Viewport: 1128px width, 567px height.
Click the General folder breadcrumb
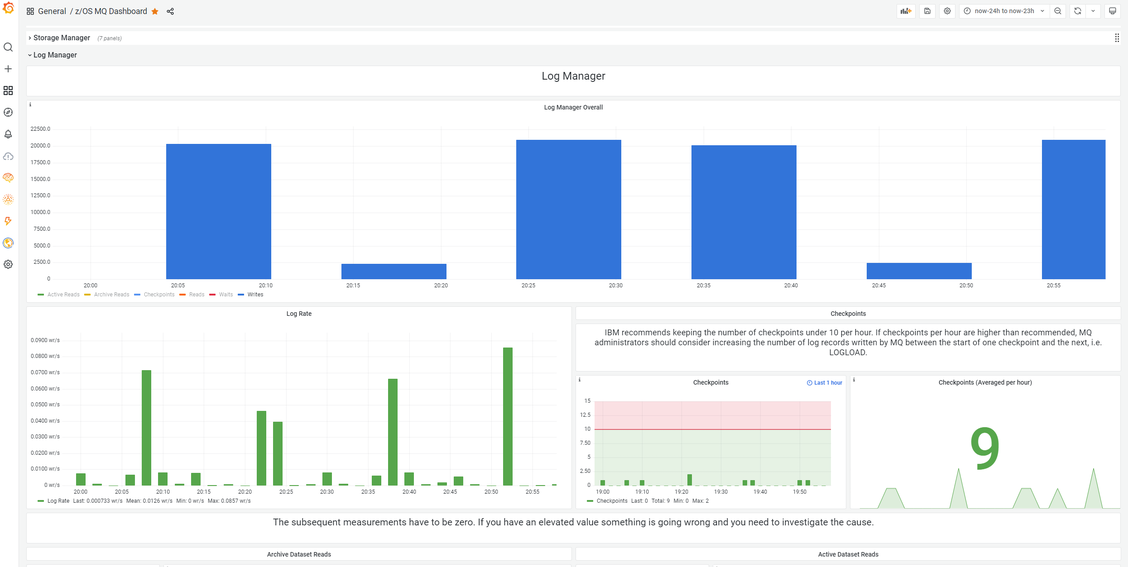(52, 12)
